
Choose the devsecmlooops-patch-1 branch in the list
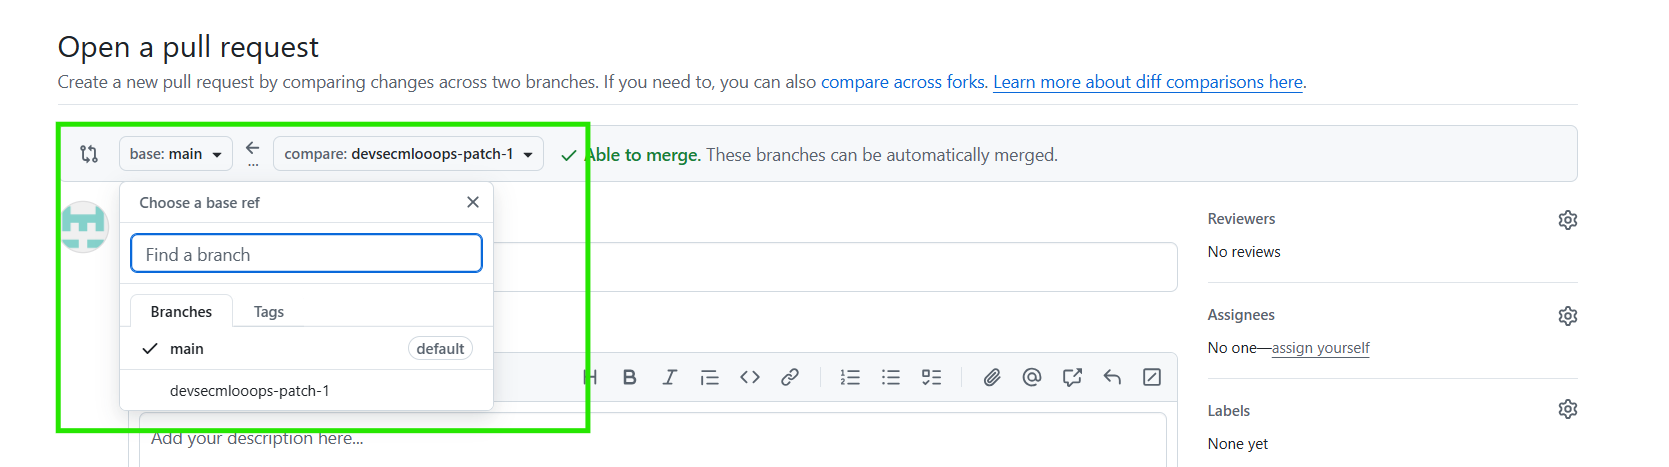point(250,391)
